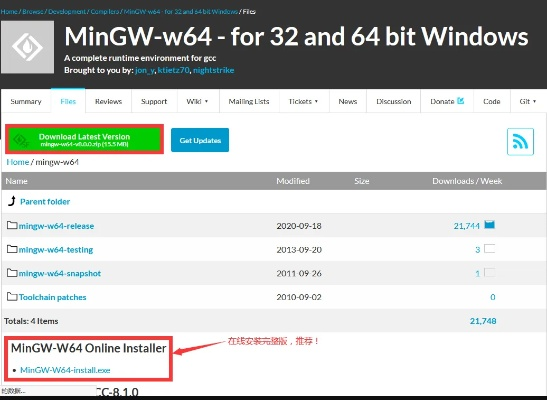Click folder icon beside mingw-w64-testing
Viewport: 547px width, 400px height.
12,249
